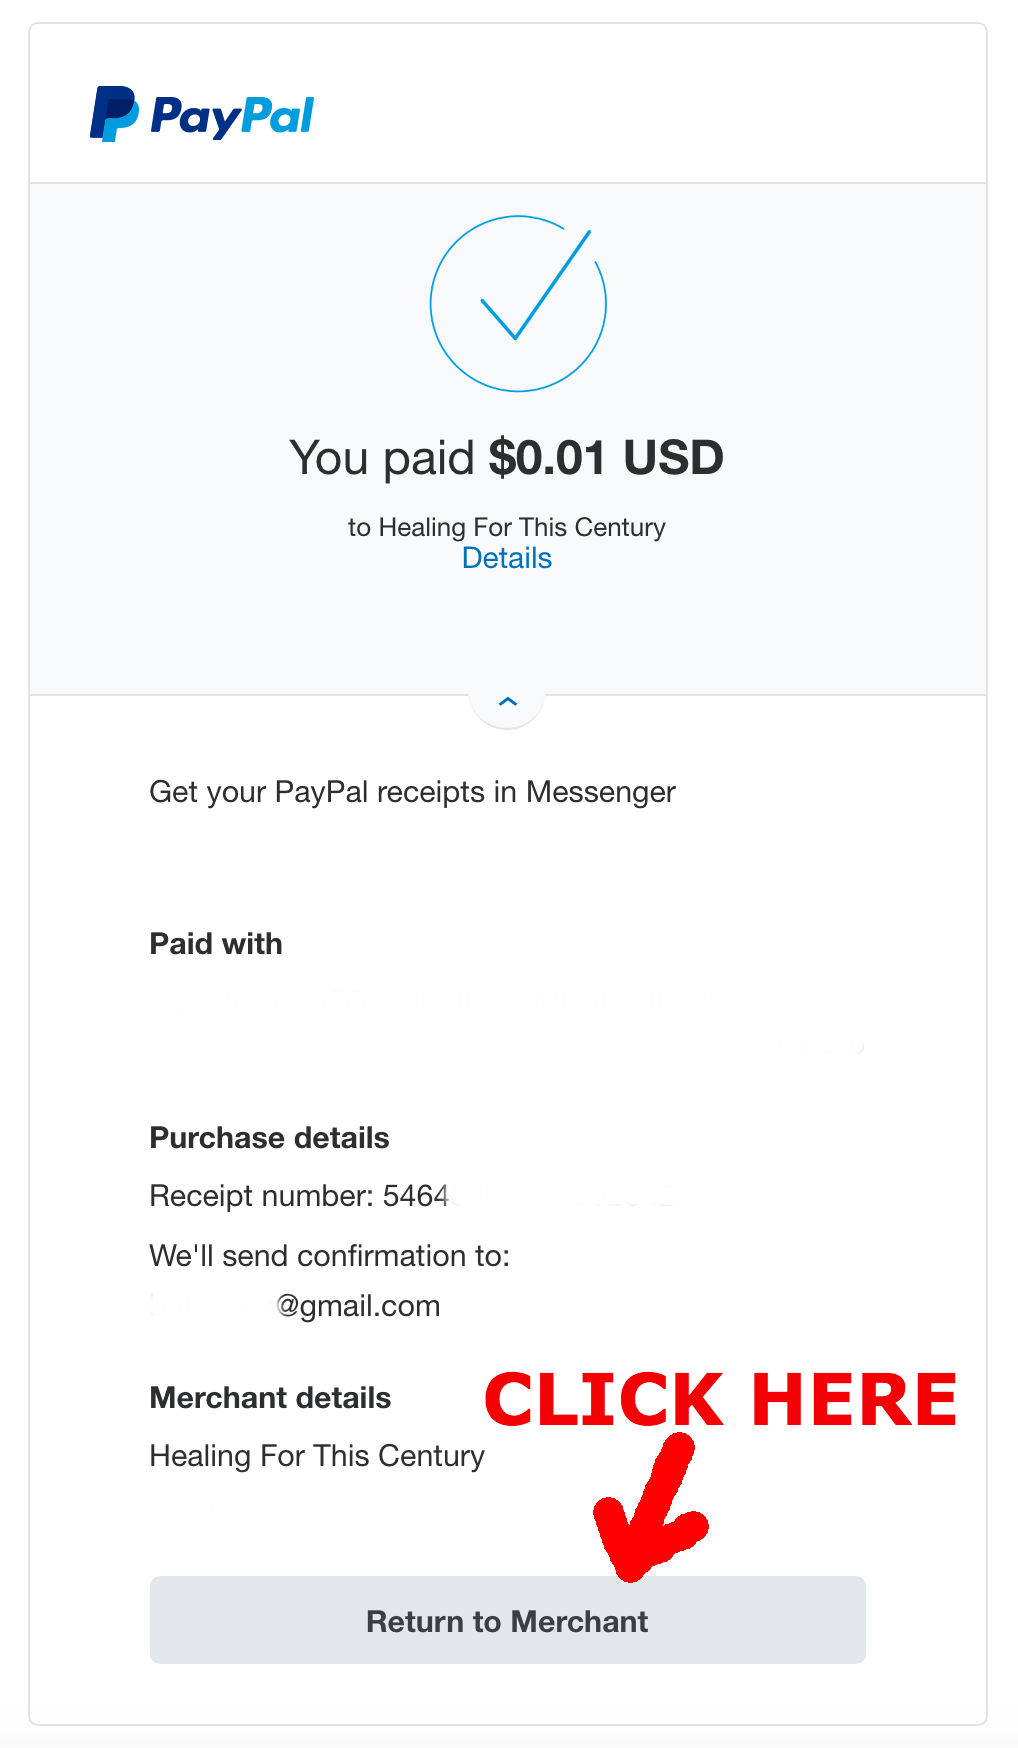1018x1748 pixels.
Task: Click the Return to Merchant button
Action: [508, 1620]
